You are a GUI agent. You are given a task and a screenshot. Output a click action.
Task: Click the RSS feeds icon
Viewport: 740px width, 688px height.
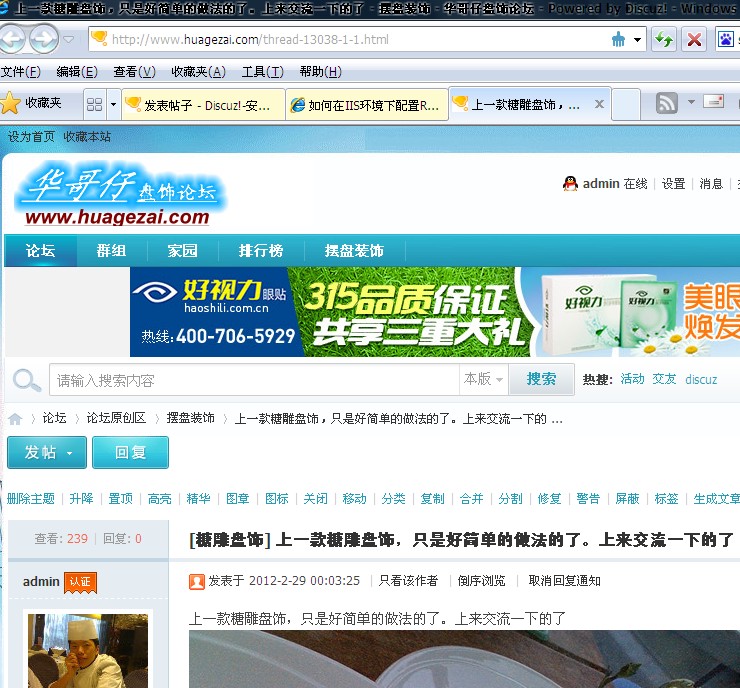pyautogui.click(x=667, y=103)
